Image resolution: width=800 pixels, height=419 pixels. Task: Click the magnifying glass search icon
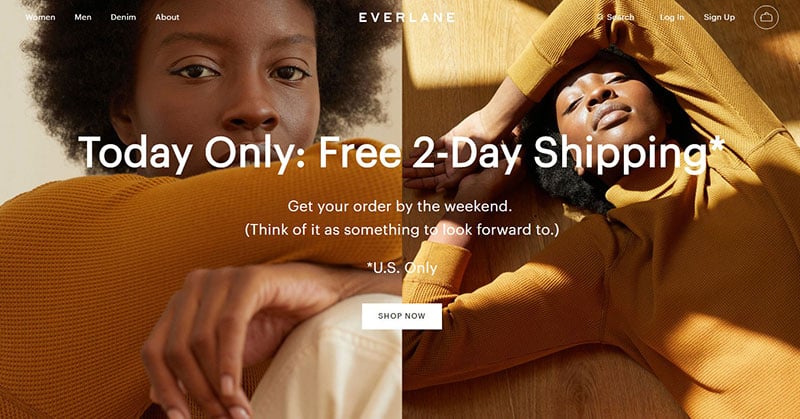(600, 17)
